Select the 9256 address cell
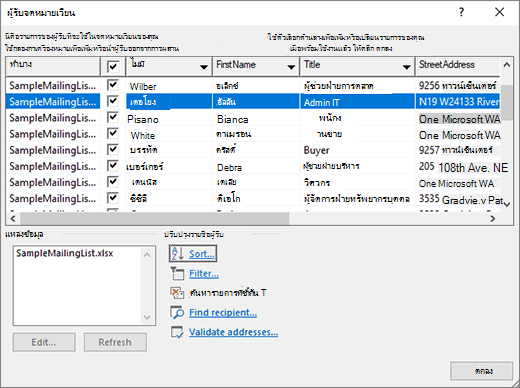Viewport: 520px width, 388px height. coord(458,86)
